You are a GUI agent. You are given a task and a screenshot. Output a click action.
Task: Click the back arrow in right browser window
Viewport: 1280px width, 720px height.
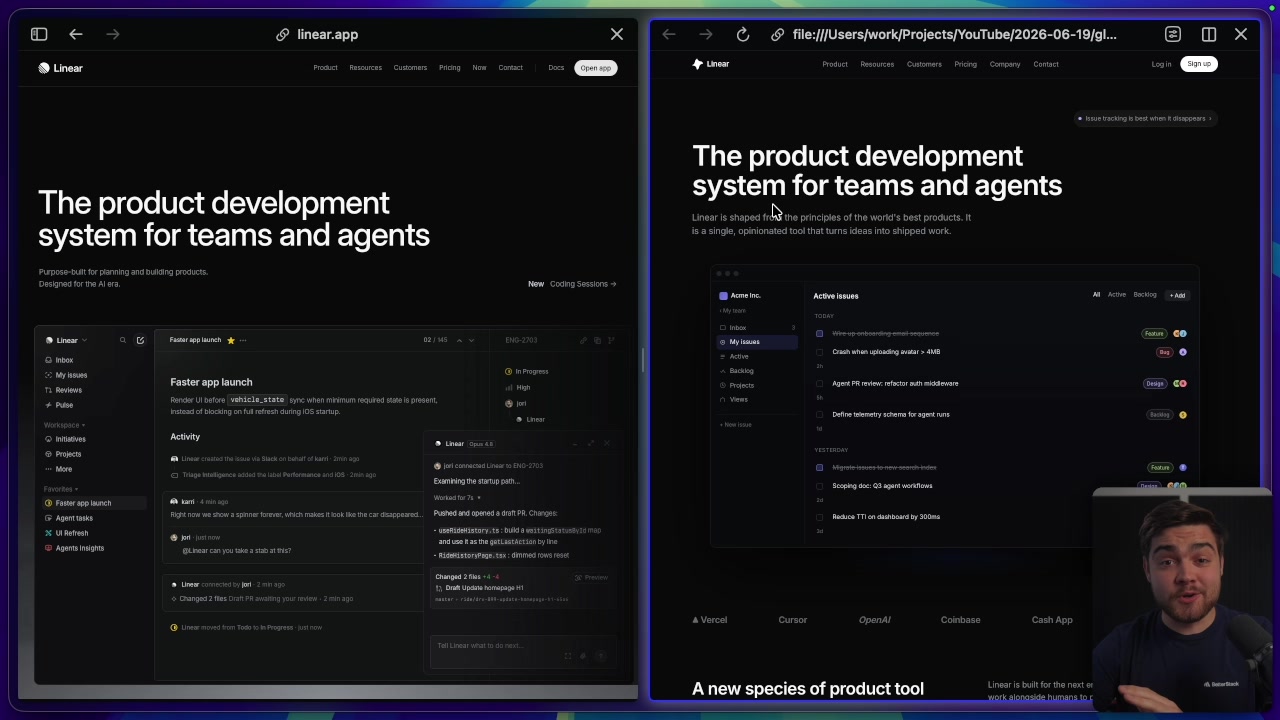point(669,34)
